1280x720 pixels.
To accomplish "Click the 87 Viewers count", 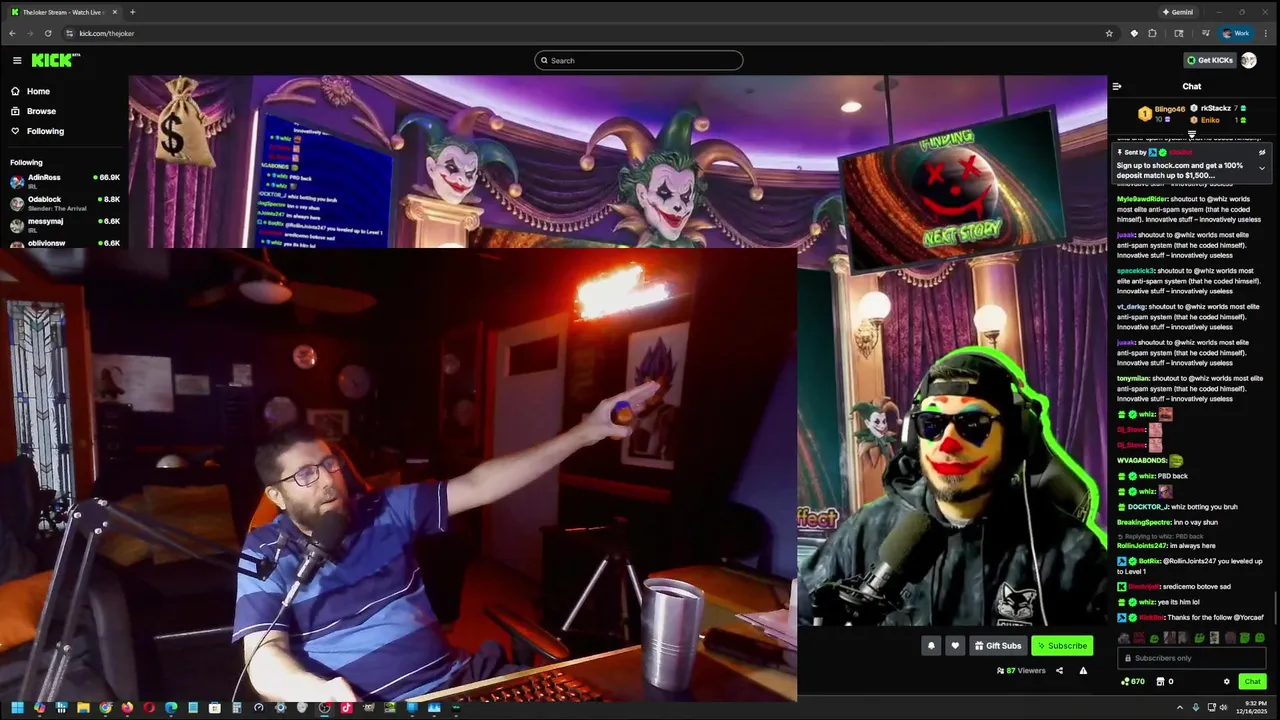I will point(1021,670).
